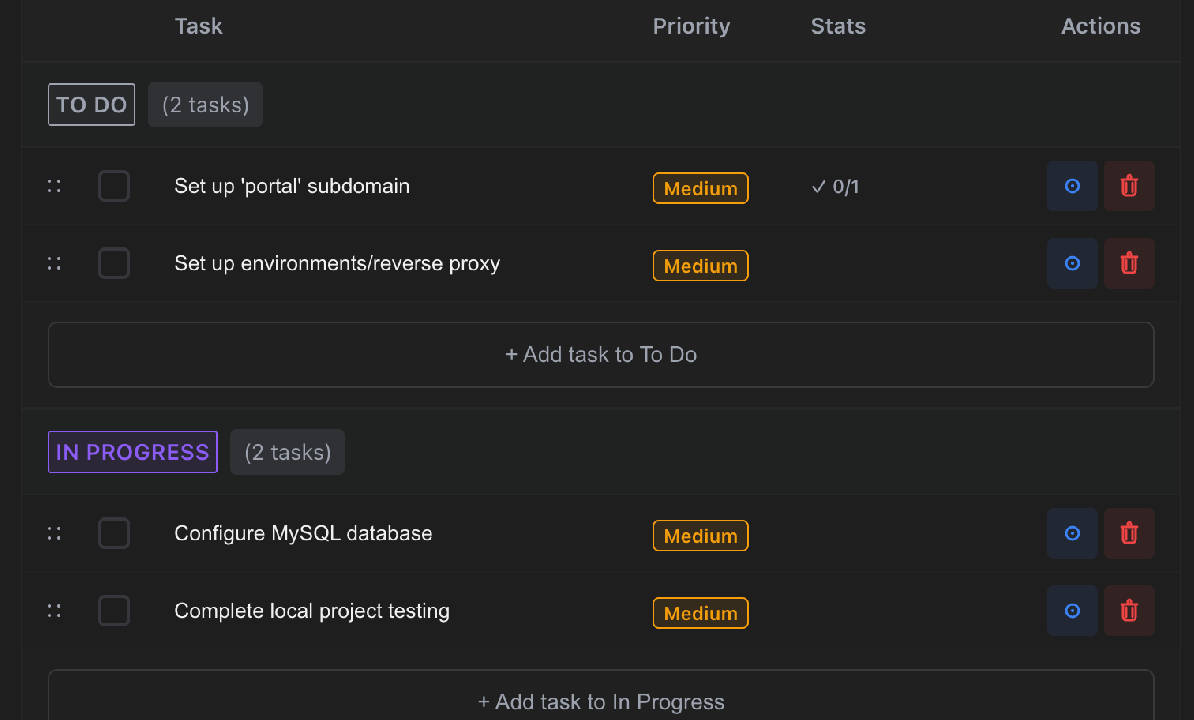The height and width of the screenshot is (720, 1194).
Task: Add a new task to To Do
Action: coord(601,355)
